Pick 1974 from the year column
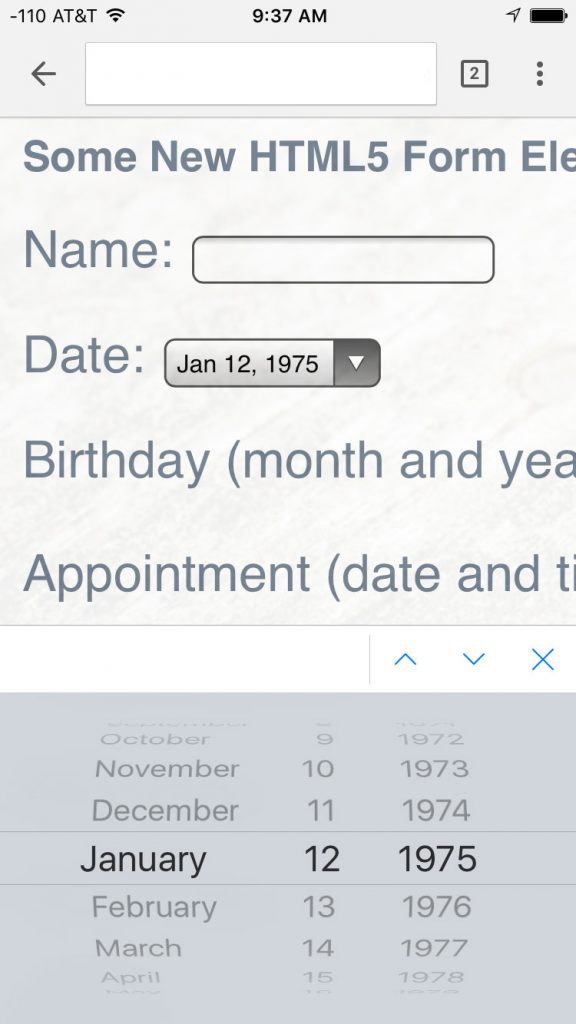This screenshot has width=576, height=1024. [x=436, y=810]
